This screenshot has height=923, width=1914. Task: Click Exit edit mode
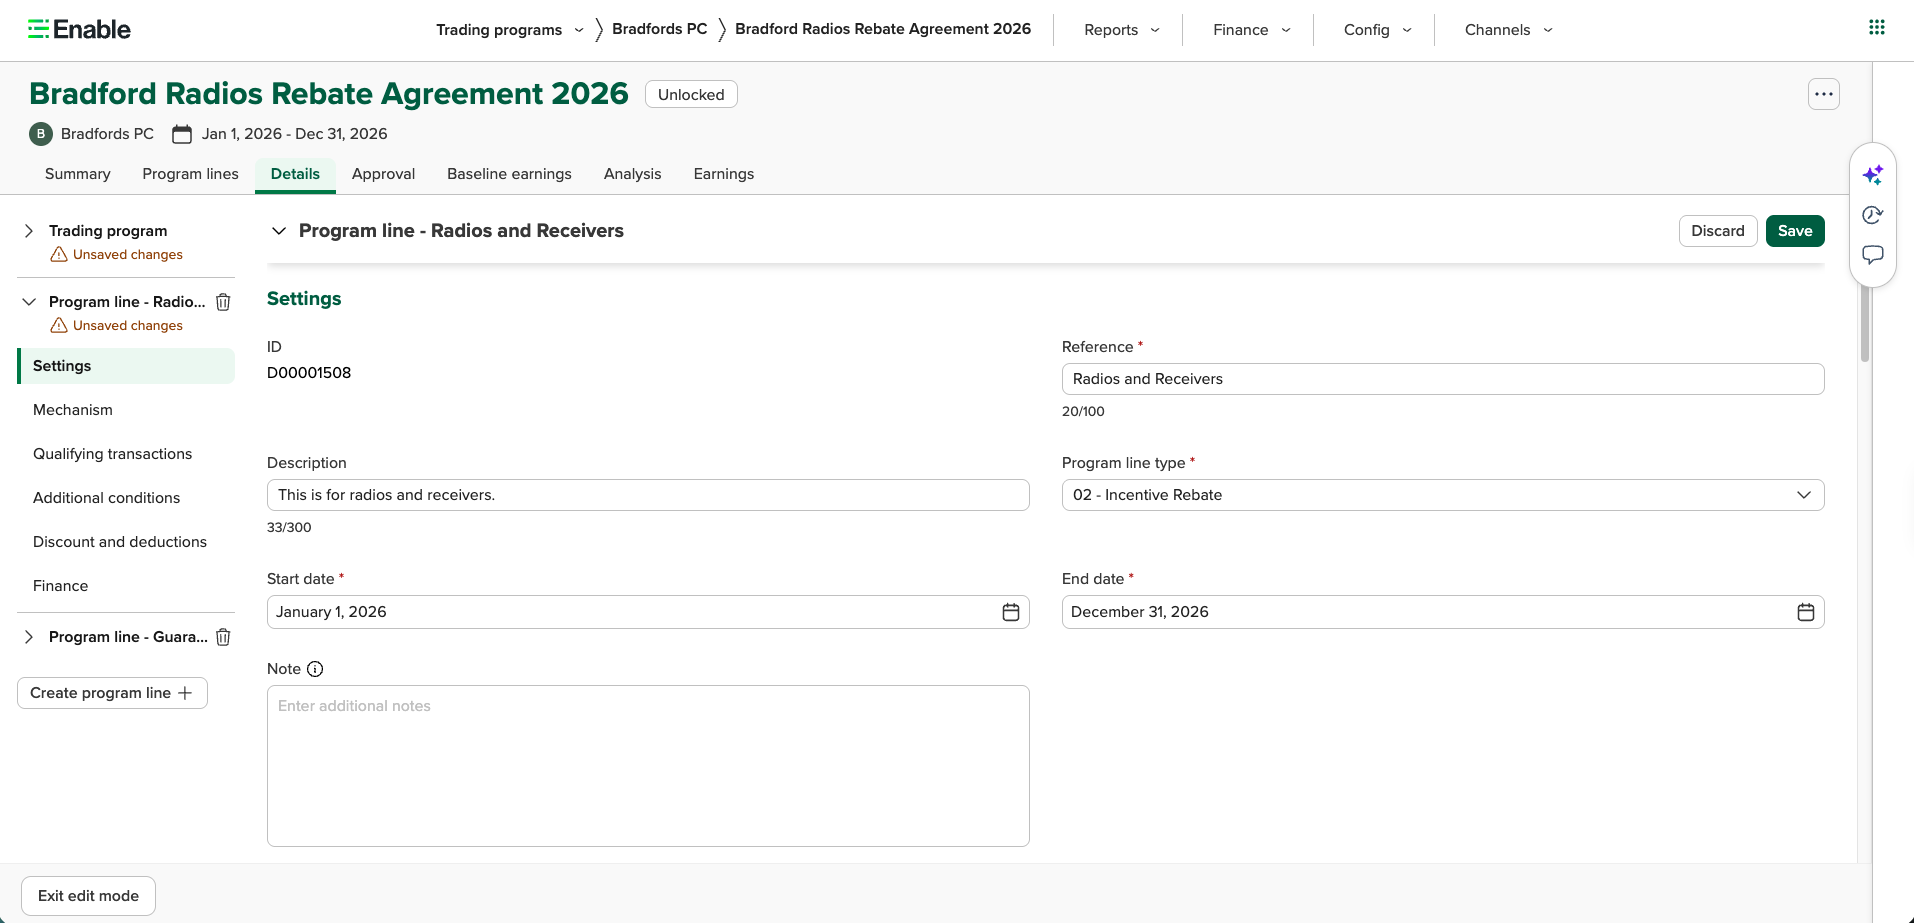pos(88,896)
